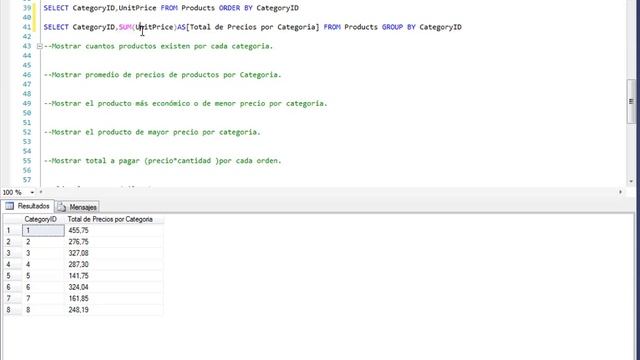Select the cell with value 324,04
Image resolution: width=640 pixels, height=360 pixels.
point(113,287)
